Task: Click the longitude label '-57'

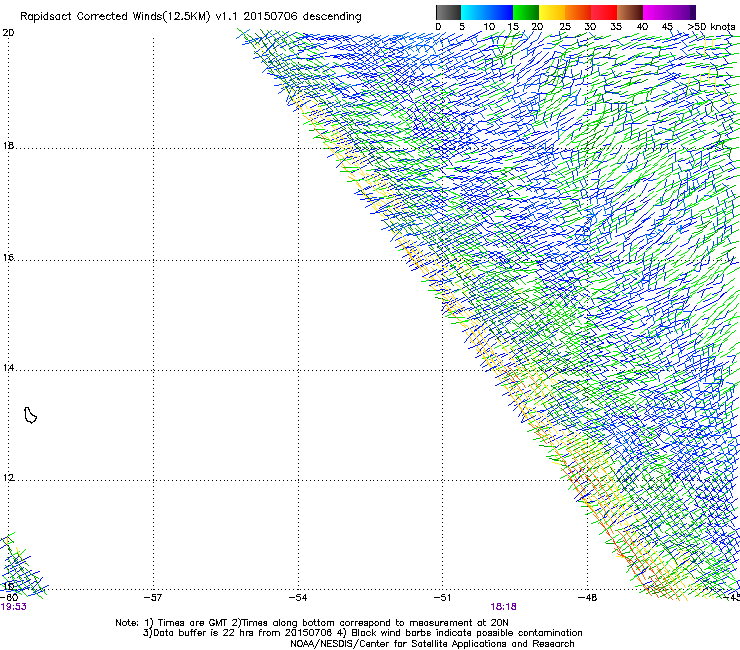Action: click(153, 598)
